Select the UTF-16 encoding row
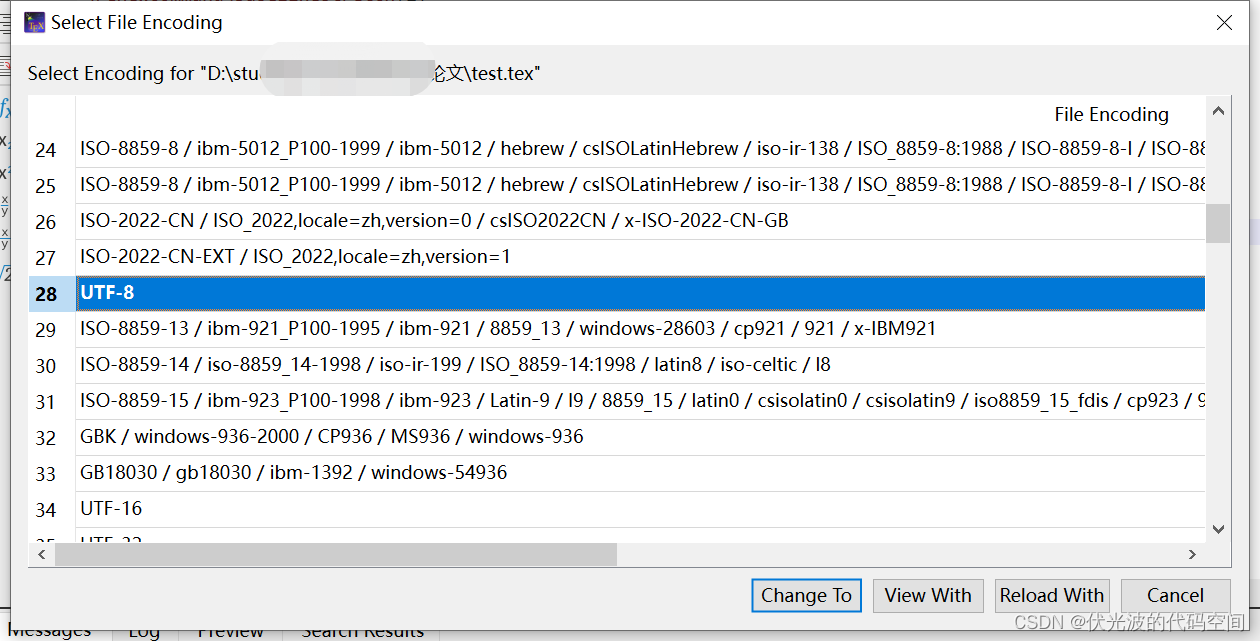The height and width of the screenshot is (641, 1260). coord(330,508)
